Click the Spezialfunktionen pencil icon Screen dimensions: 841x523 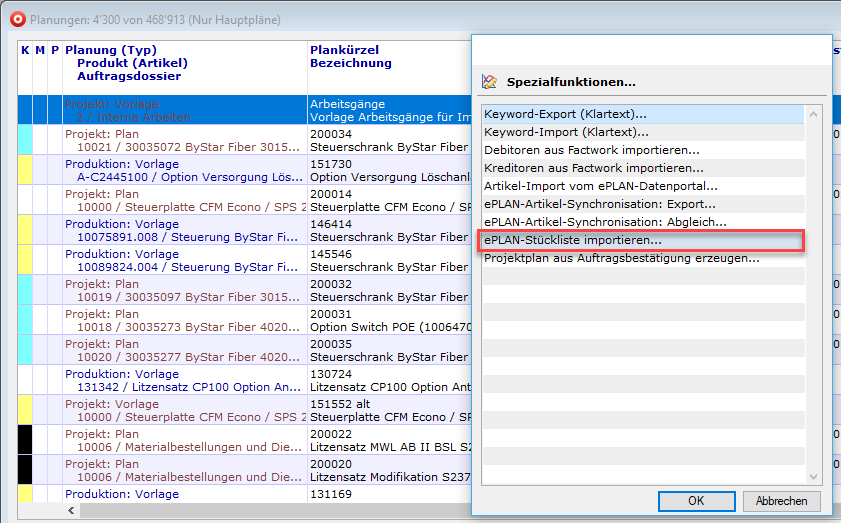point(489,82)
